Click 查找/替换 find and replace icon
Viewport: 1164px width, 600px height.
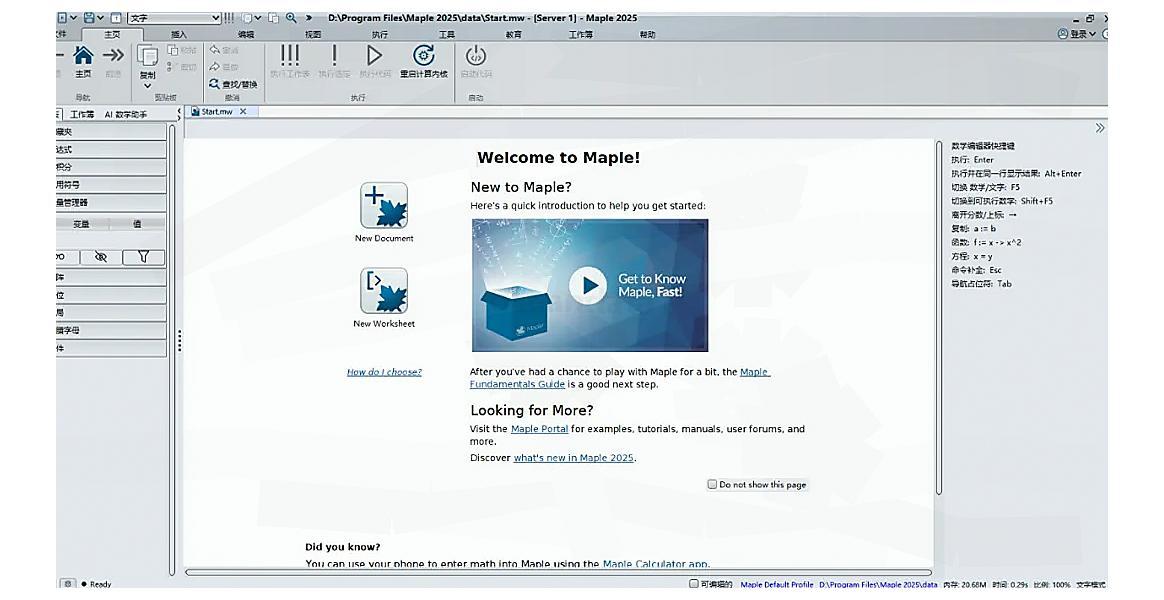pos(214,85)
